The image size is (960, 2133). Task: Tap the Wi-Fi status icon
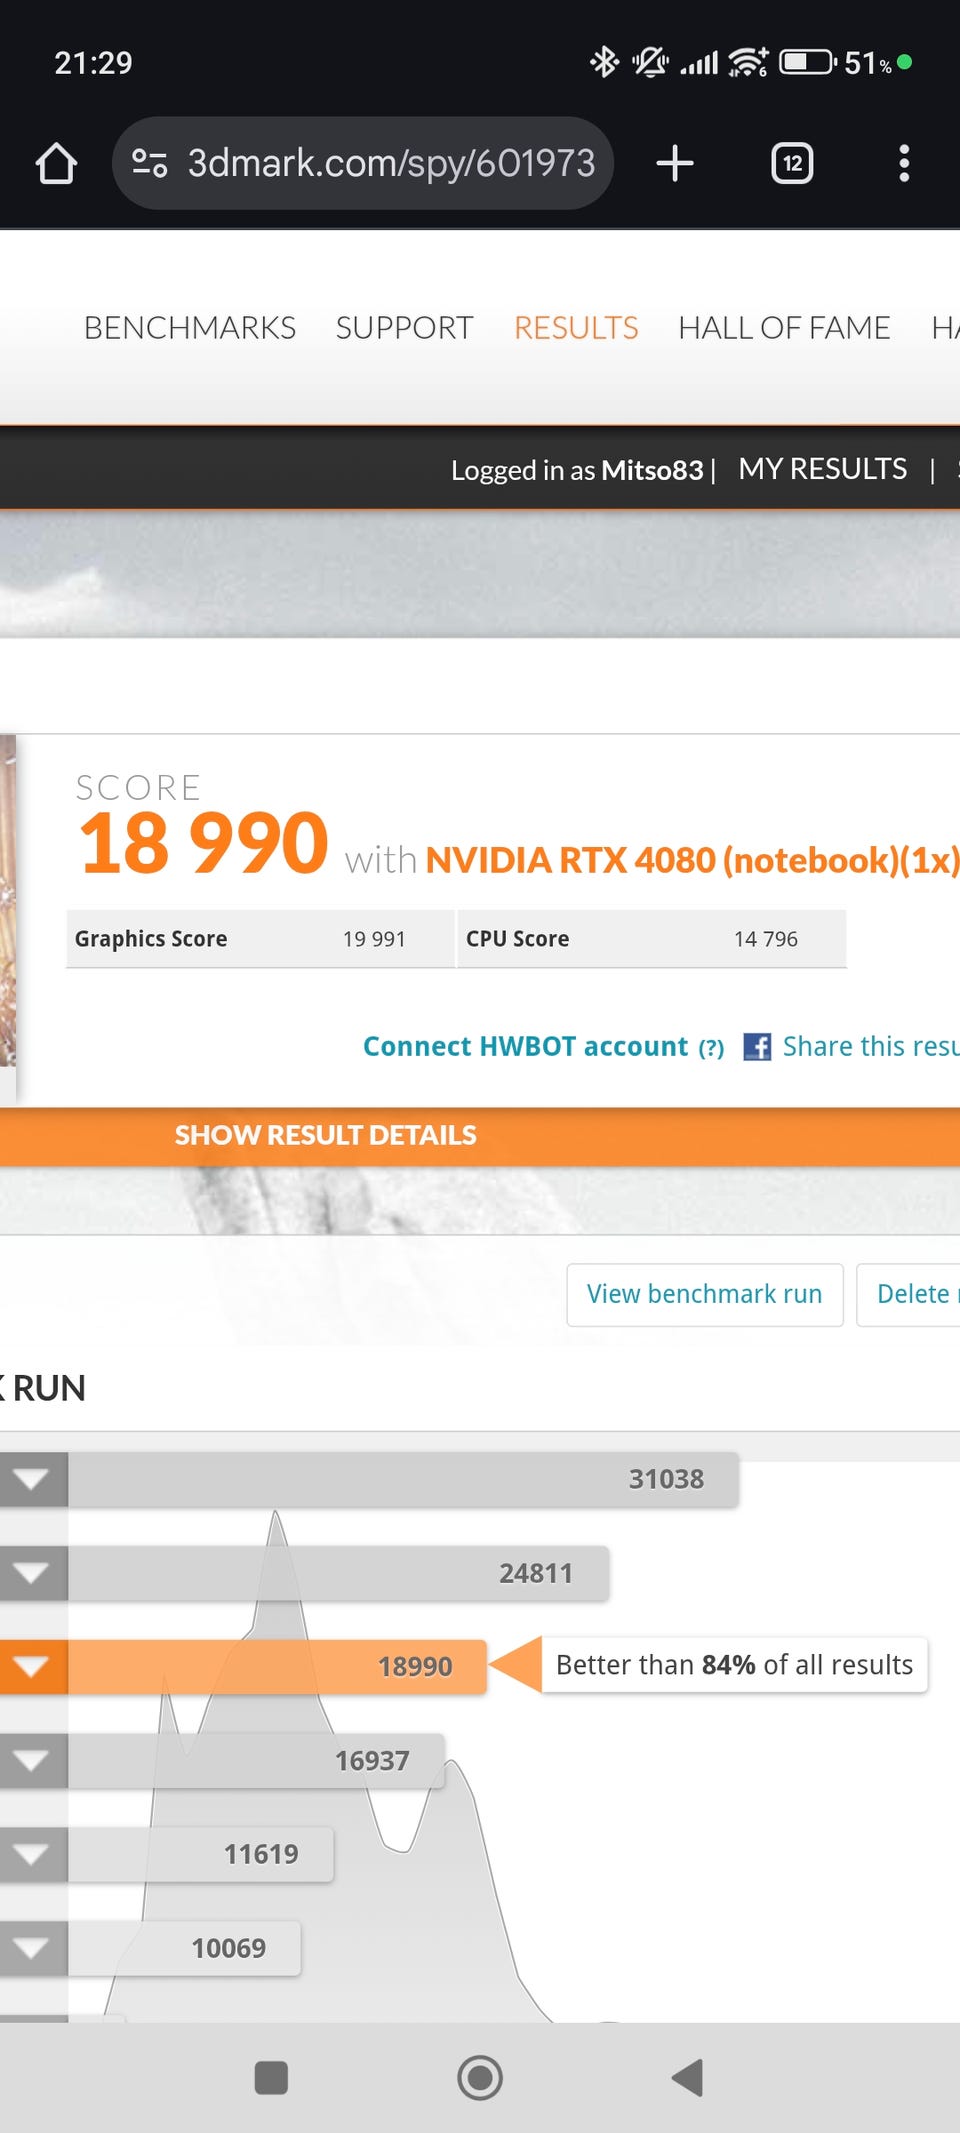pyautogui.click(x=748, y=62)
